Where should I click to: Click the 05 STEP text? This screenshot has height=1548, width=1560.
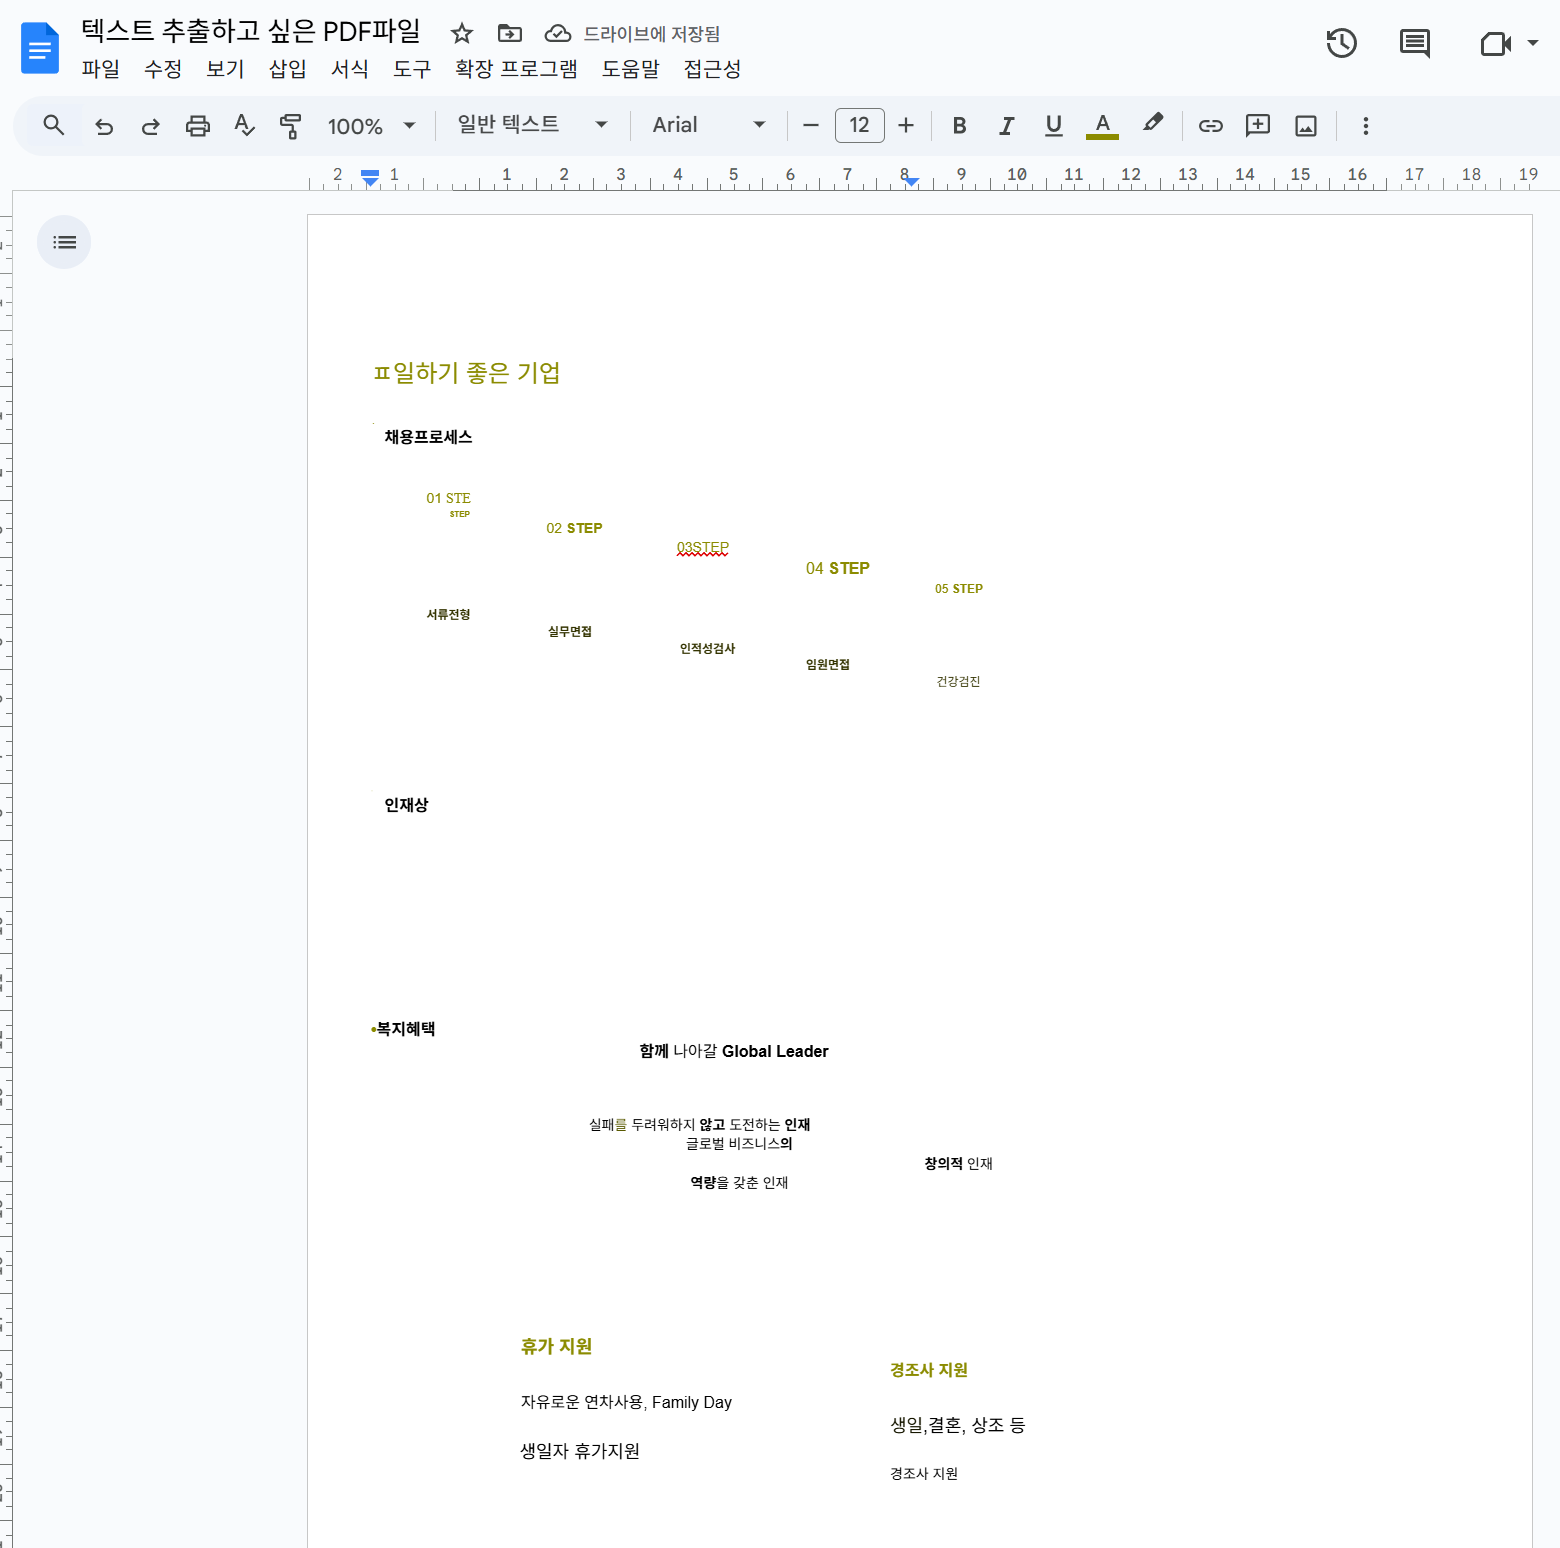coord(959,589)
